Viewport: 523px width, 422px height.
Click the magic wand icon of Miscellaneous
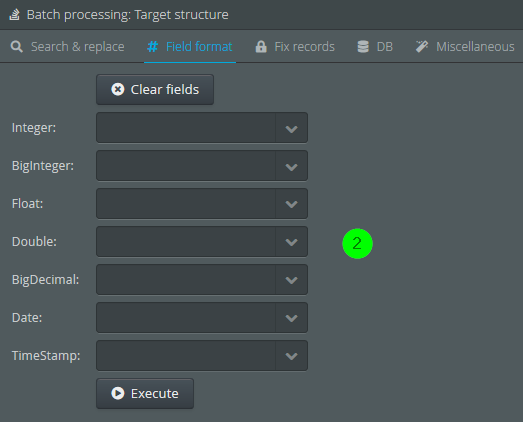tap(422, 47)
